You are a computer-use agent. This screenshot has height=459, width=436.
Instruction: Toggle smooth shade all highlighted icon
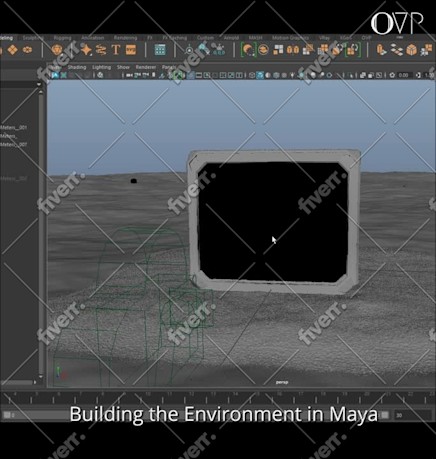[260, 75]
